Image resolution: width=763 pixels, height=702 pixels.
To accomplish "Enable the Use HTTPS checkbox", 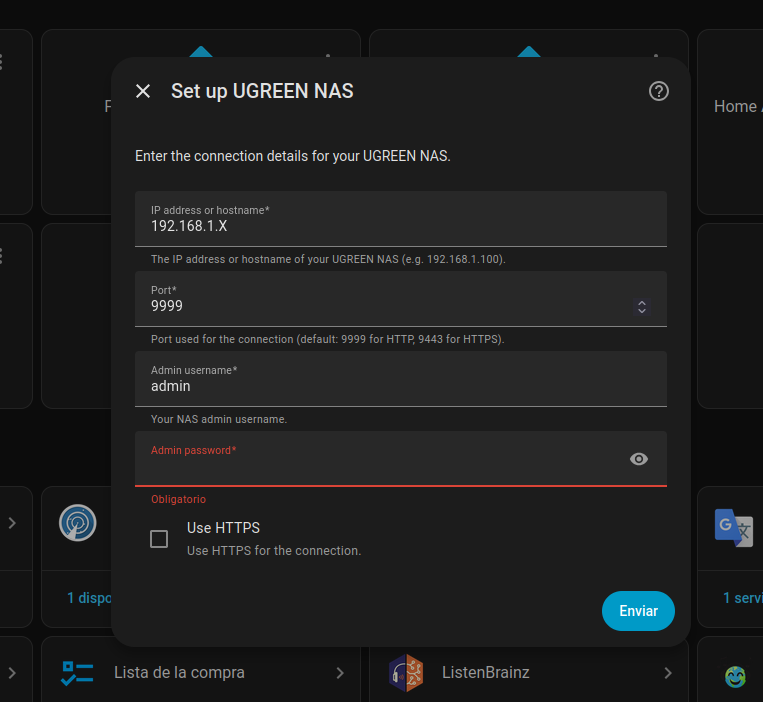I will [159, 539].
